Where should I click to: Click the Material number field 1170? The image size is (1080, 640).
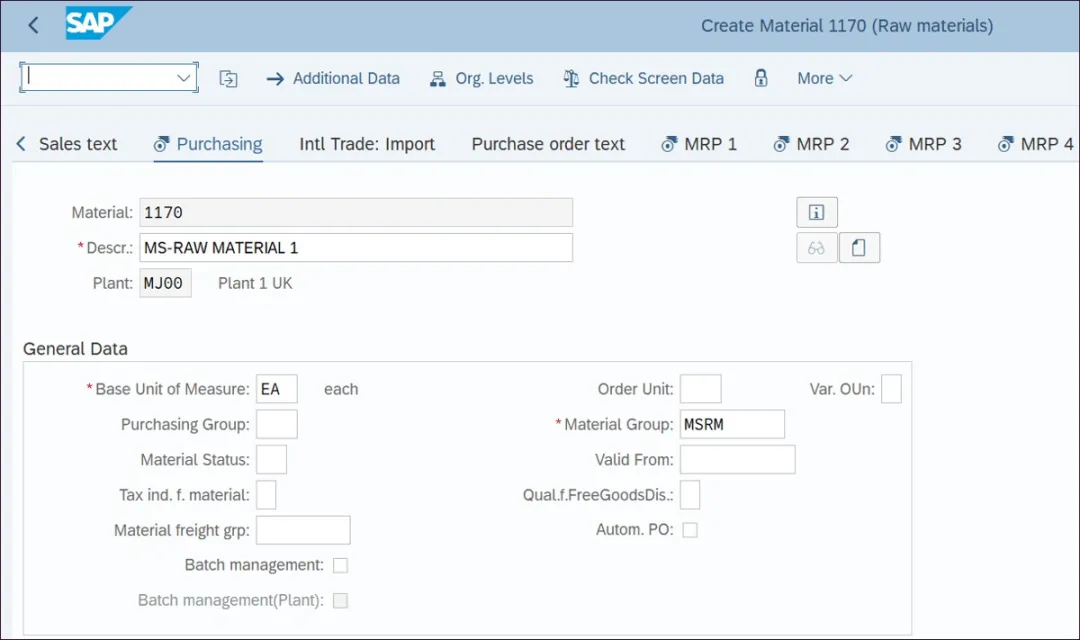[356, 212]
